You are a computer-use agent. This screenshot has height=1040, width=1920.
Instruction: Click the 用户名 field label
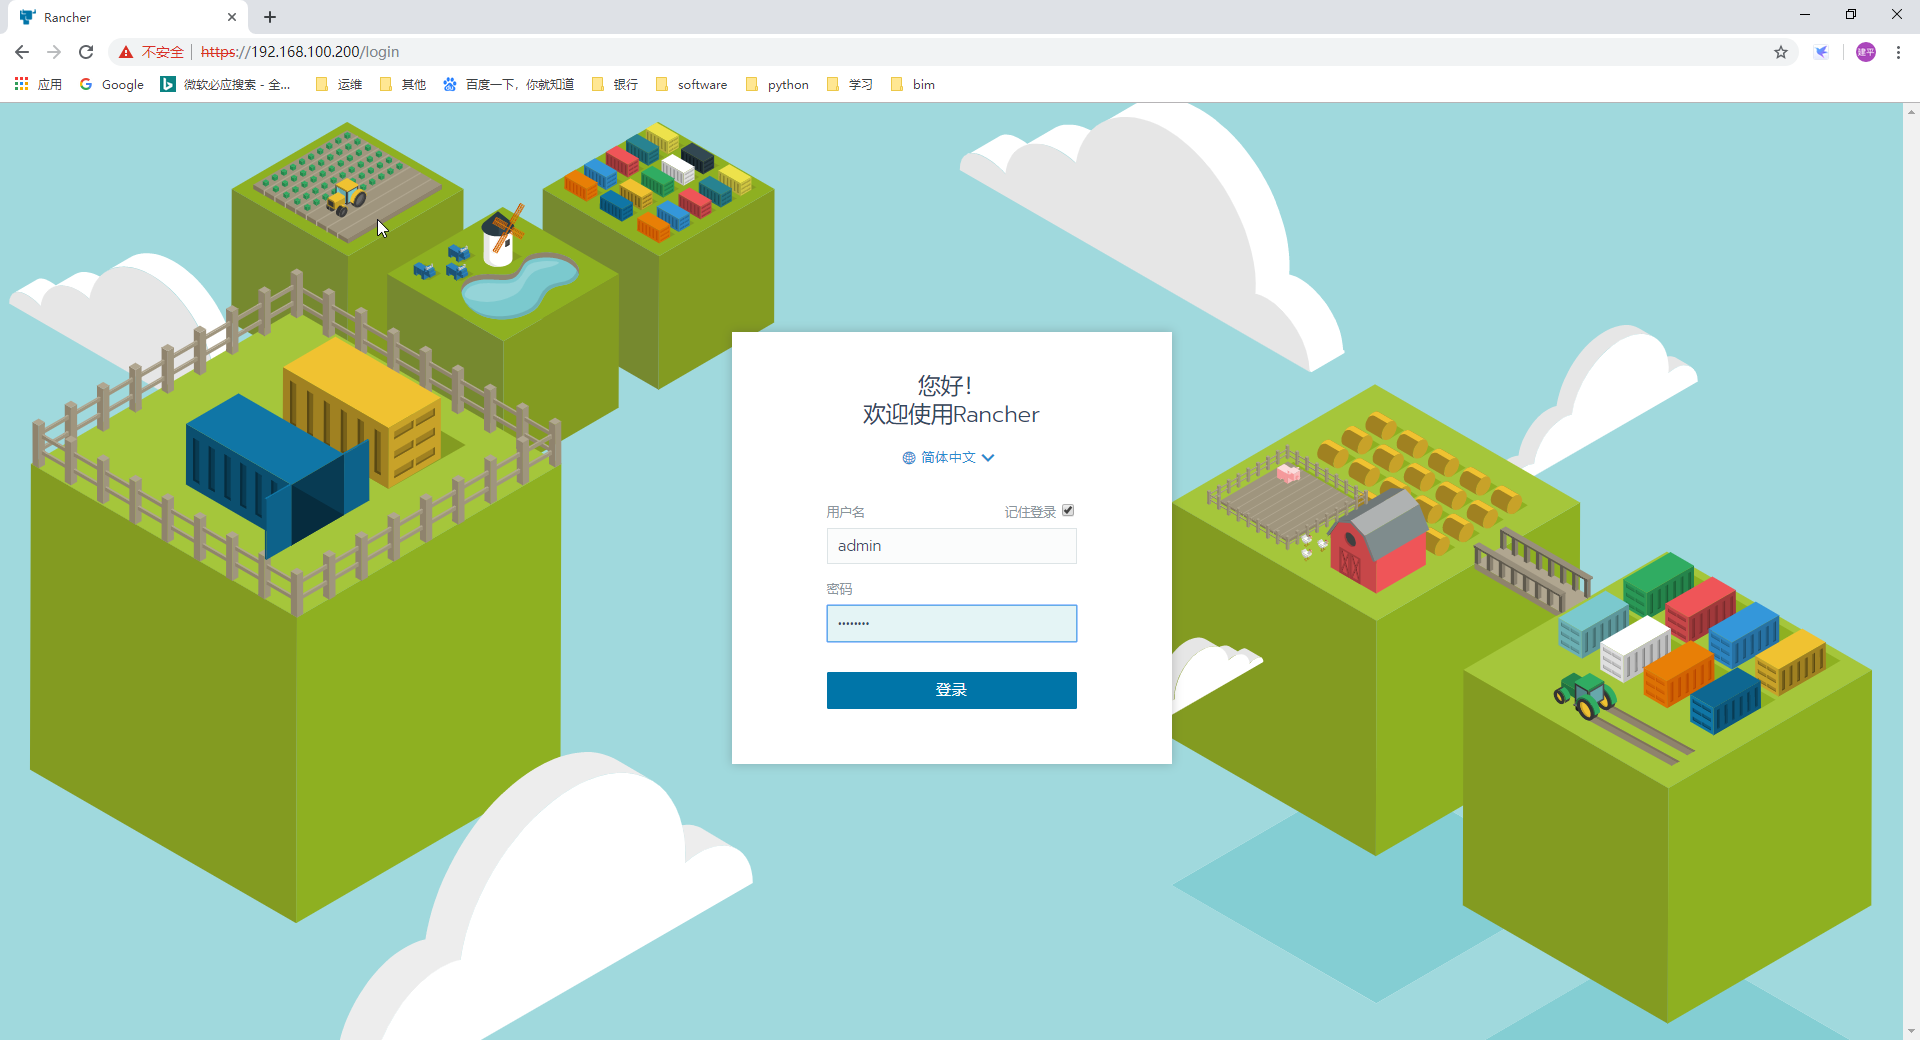(845, 512)
